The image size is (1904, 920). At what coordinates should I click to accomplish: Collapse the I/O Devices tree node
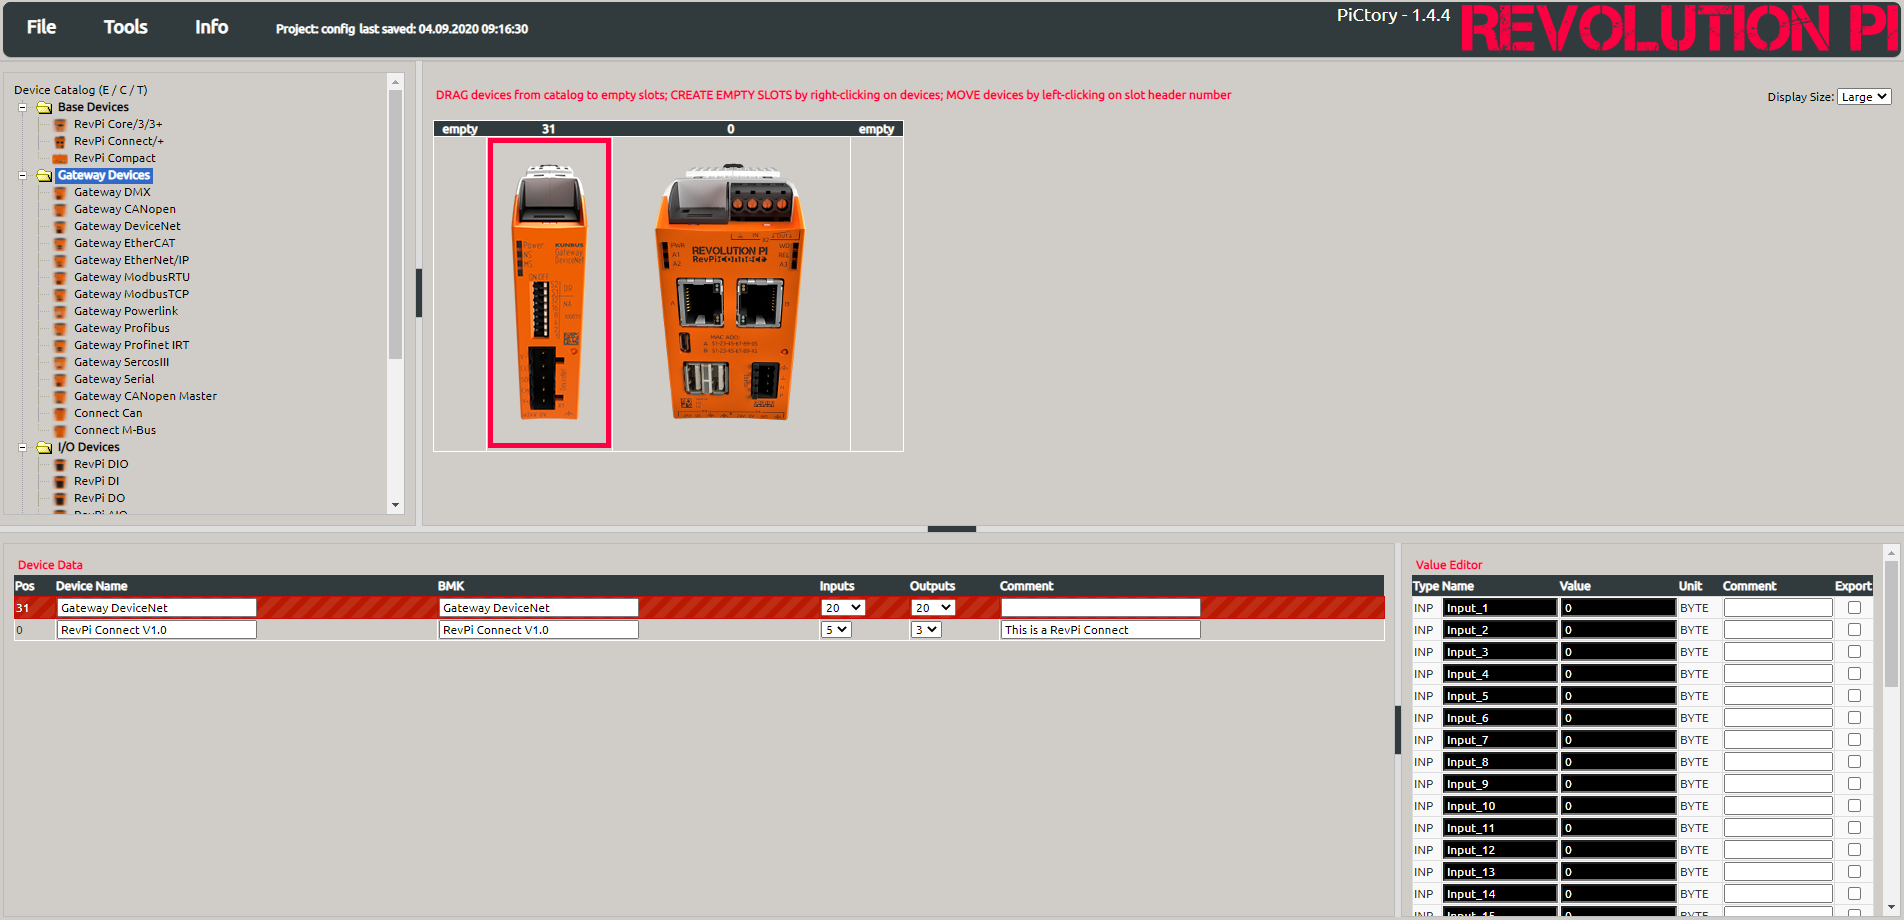tap(22, 447)
